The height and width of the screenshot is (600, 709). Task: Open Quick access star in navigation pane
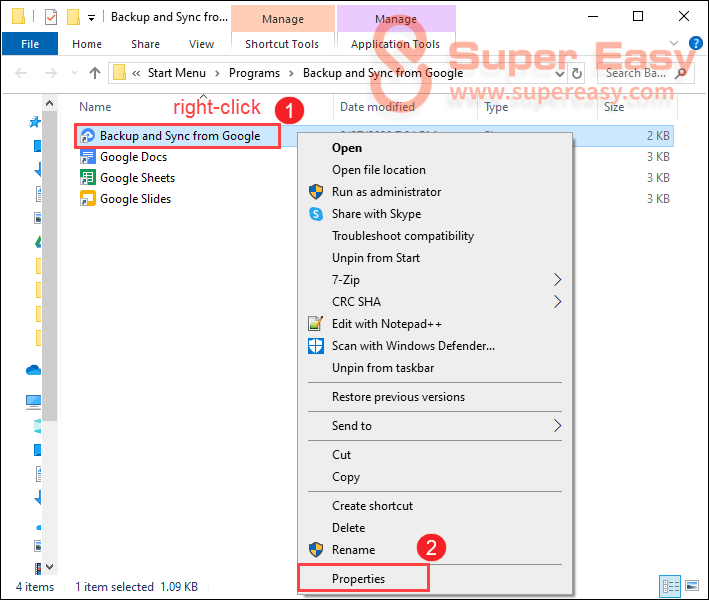pos(34,122)
